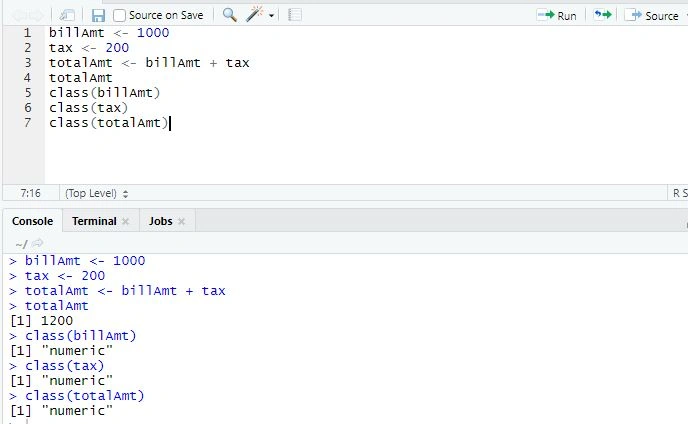Expand the code tools dropdown arrow
This screenshot has height=424, width=688.
pos(272,16)
